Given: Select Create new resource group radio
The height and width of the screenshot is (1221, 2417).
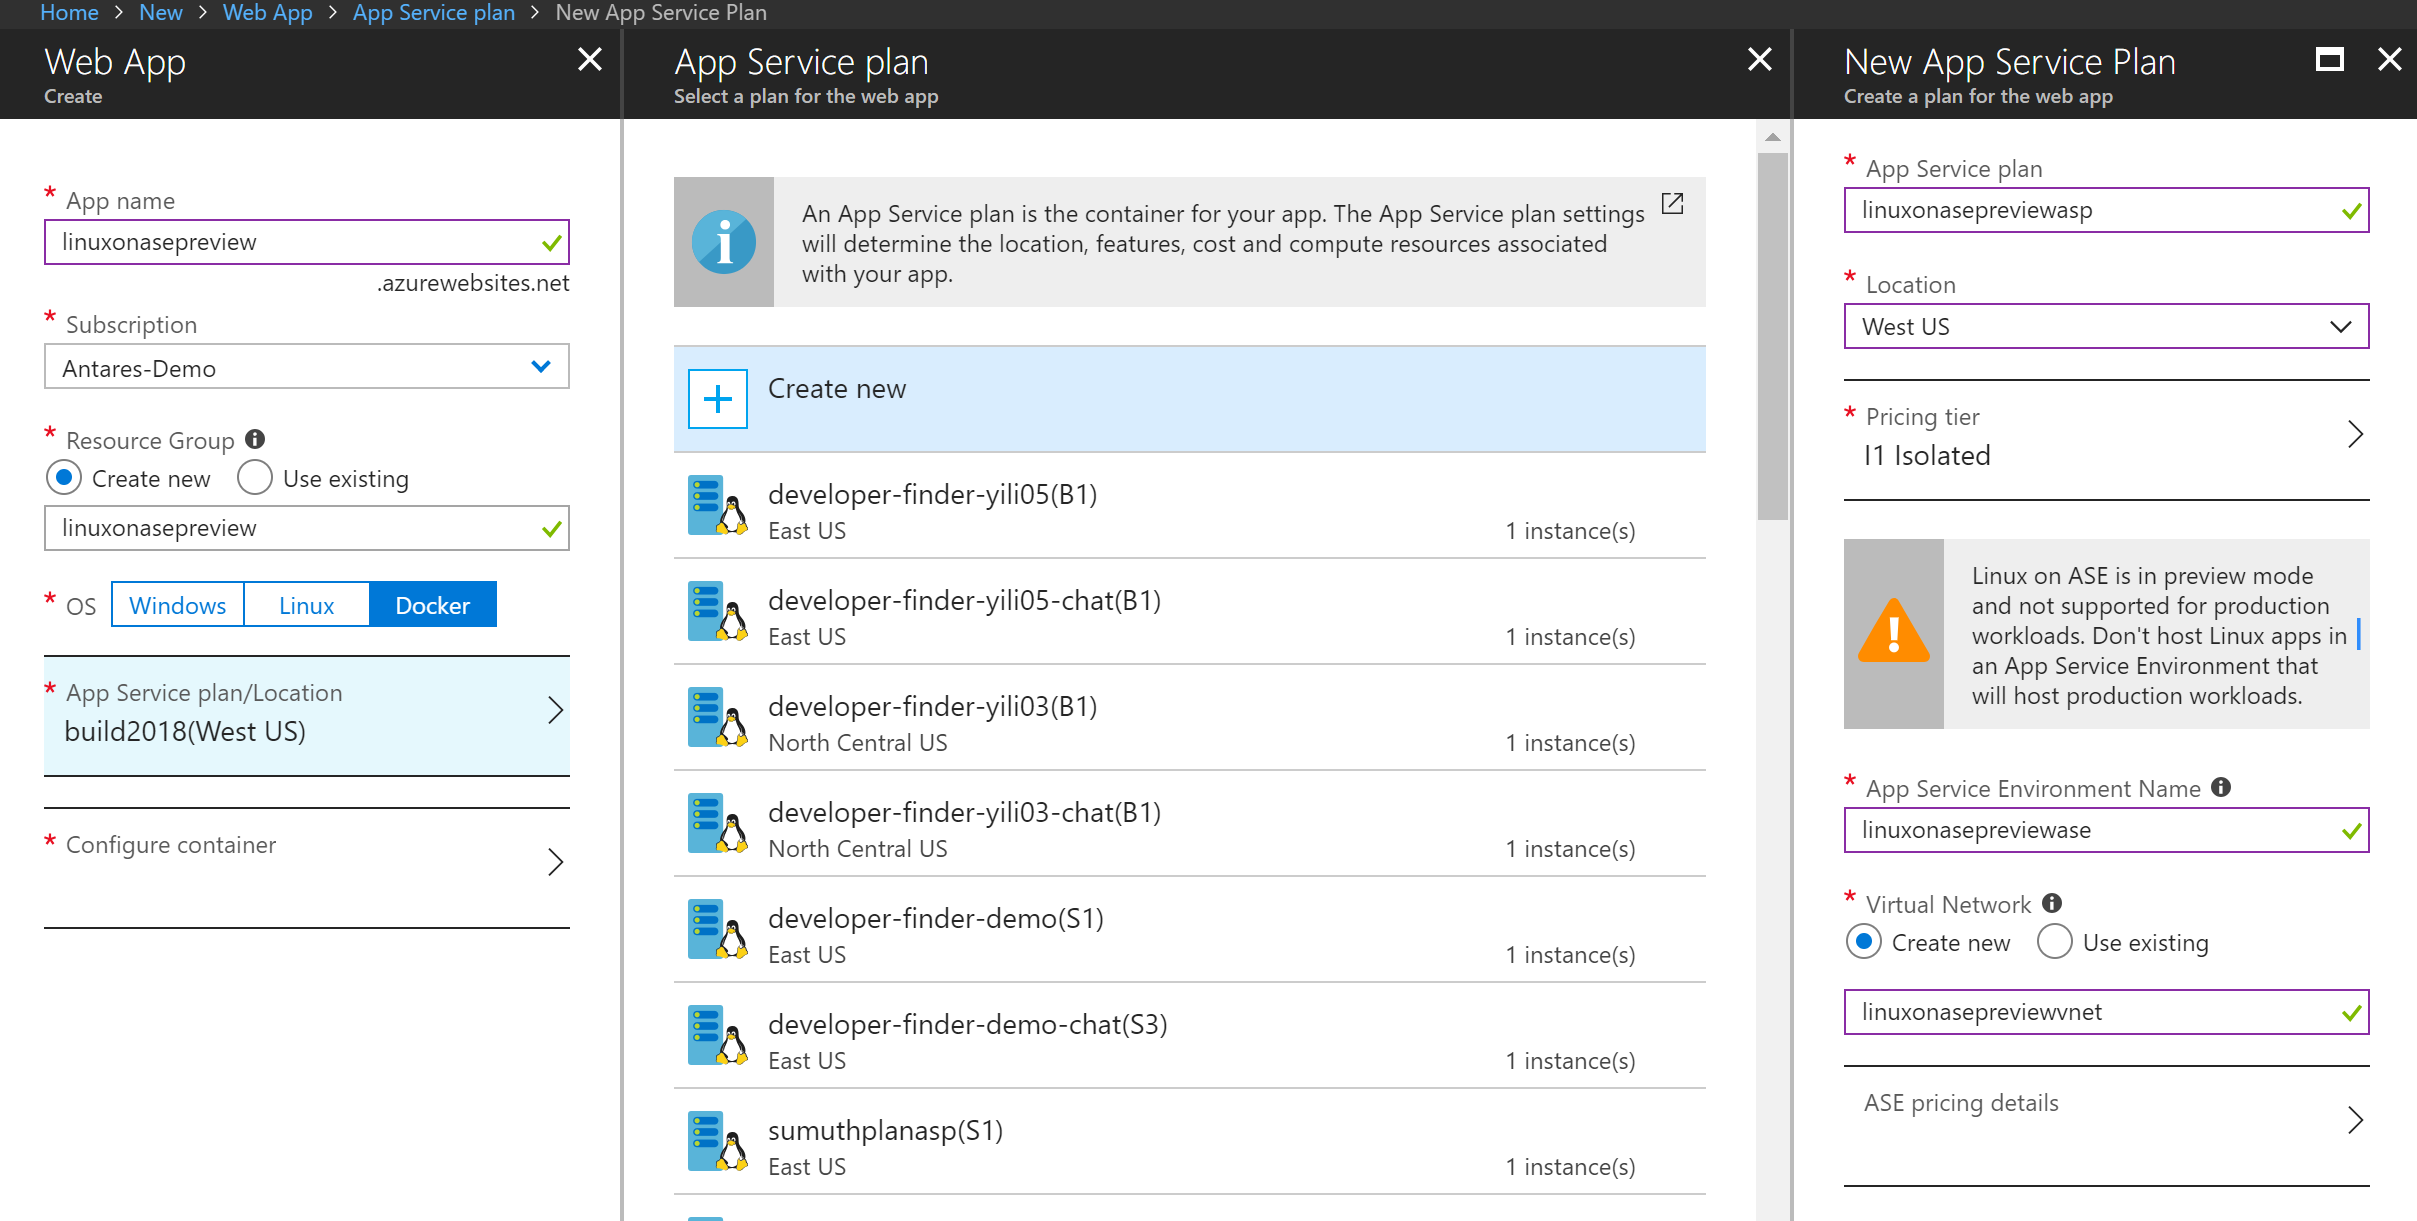Looking at the screenshot, I should point(64,478).
